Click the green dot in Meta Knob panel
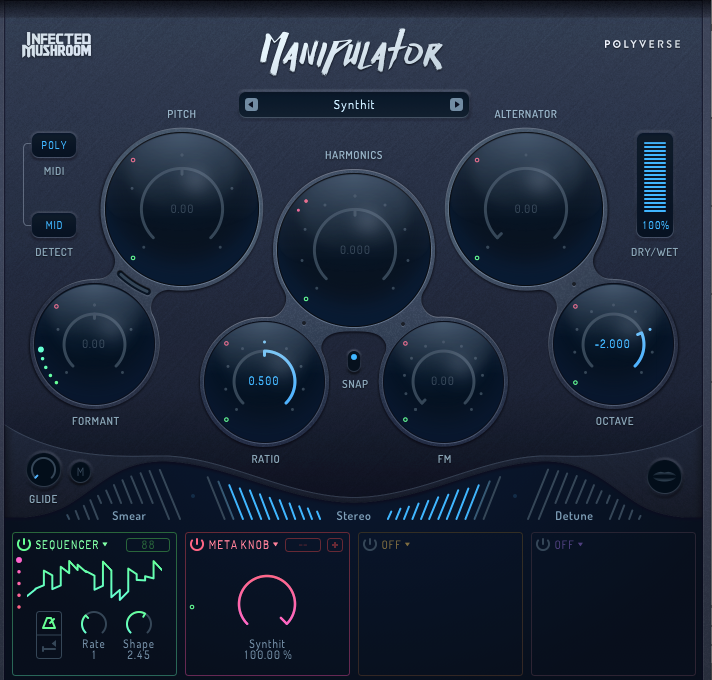Viewport: 712px width, 680px height. point(192,607)
